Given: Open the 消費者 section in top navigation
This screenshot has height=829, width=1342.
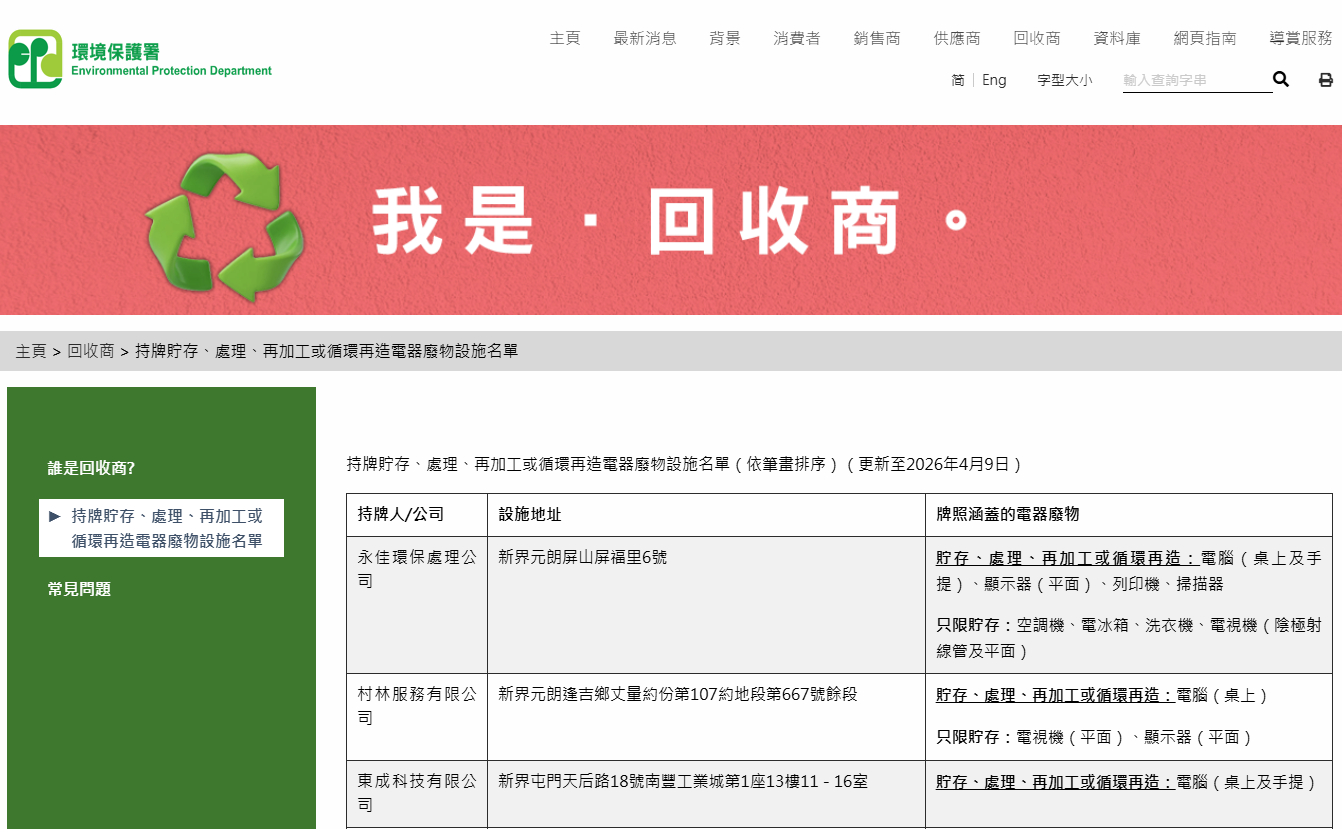Looking at the screenshot, I should pyautogui.click(x=797, y=38).
